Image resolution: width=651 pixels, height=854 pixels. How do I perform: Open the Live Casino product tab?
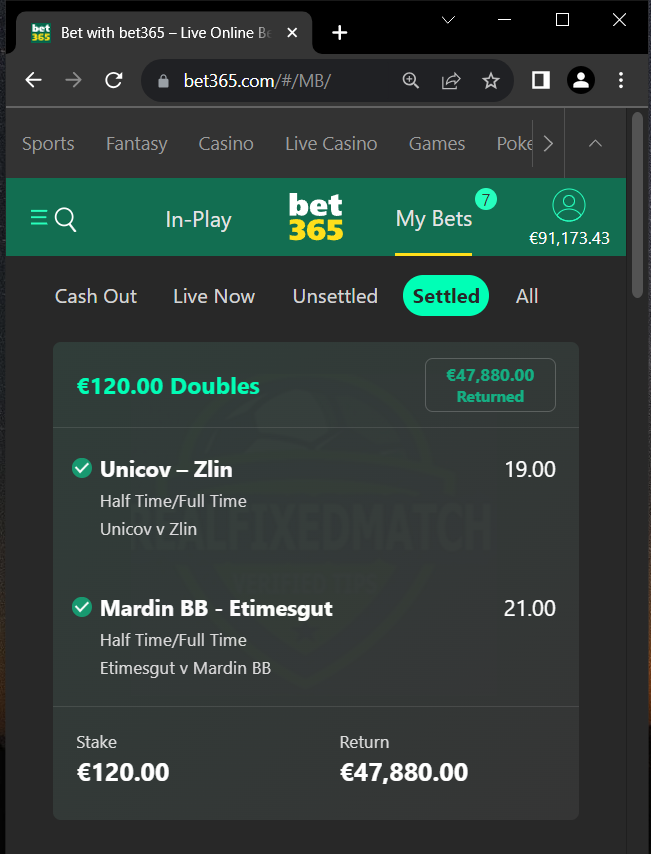click(331, 144)
